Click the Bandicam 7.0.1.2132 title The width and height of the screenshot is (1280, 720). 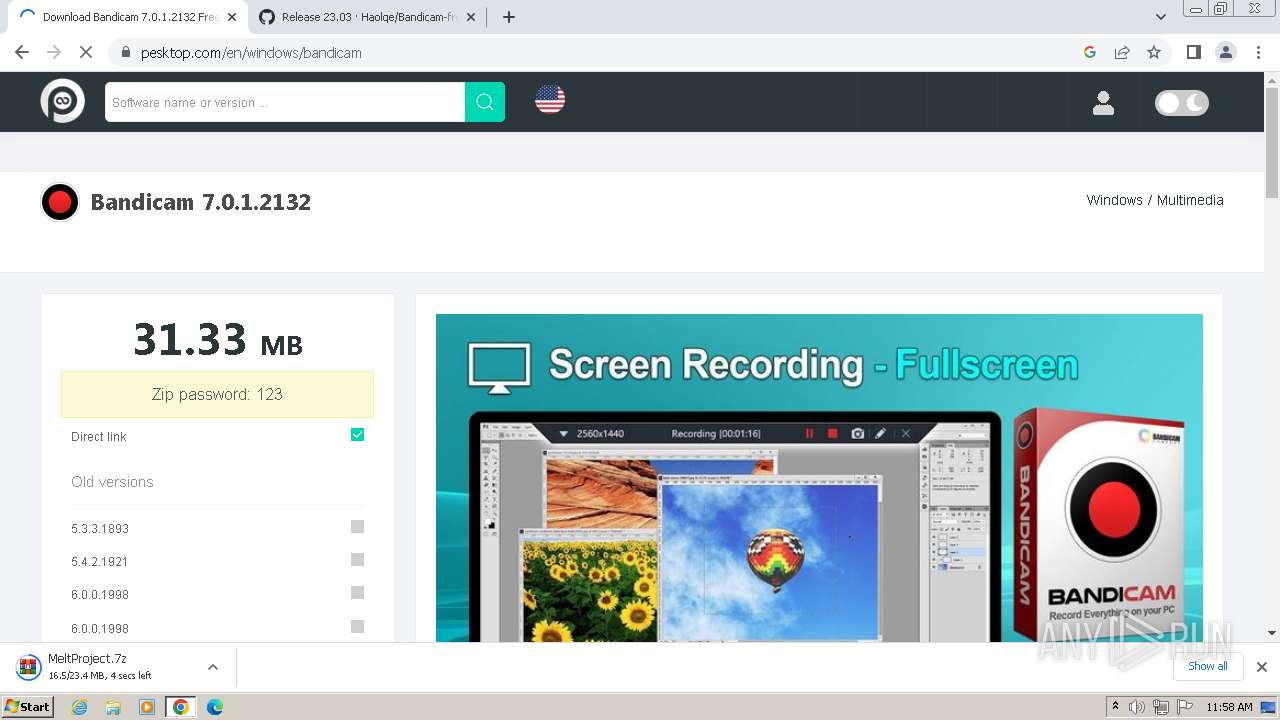pyautogui.click(x=201, y=202)
